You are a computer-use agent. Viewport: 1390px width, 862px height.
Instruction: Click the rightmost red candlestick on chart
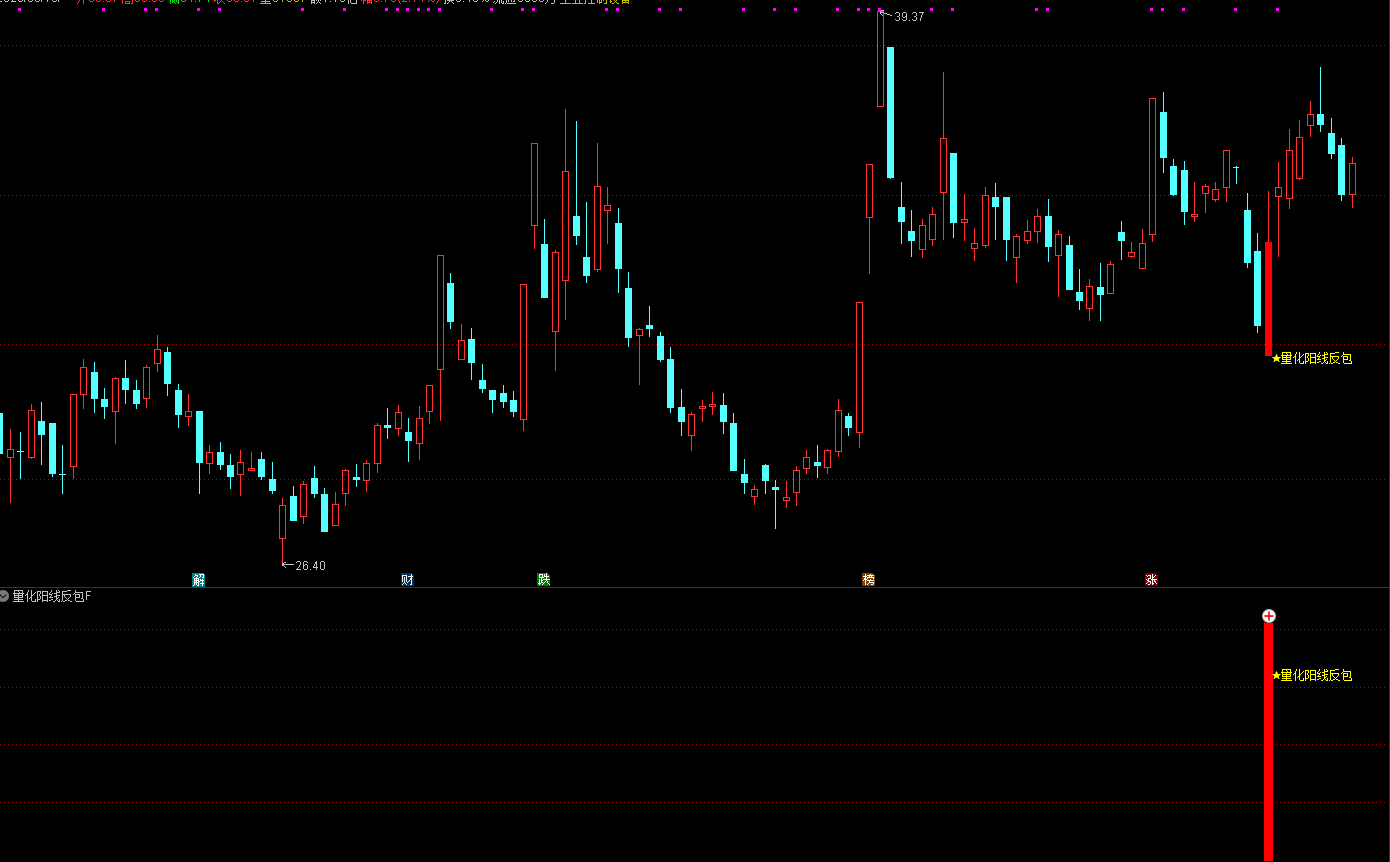click(x=1352, y=179)
